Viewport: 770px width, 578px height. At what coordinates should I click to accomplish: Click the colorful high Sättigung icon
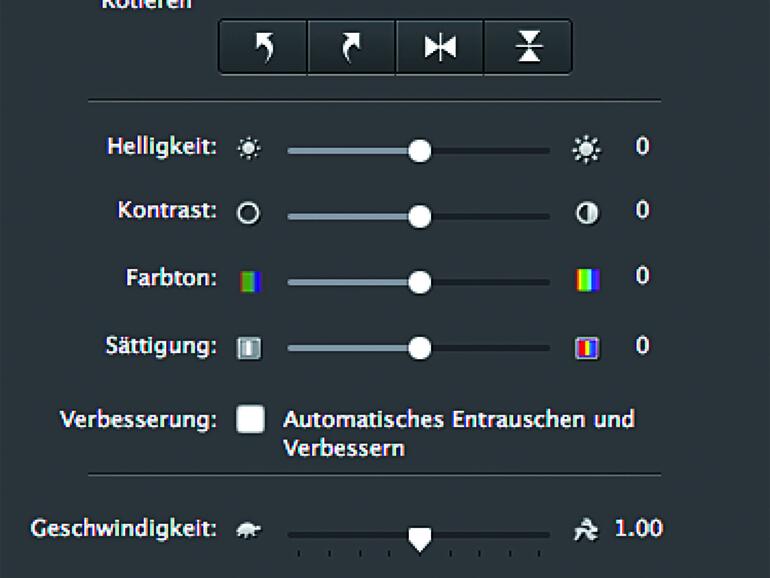pos(587,348)
